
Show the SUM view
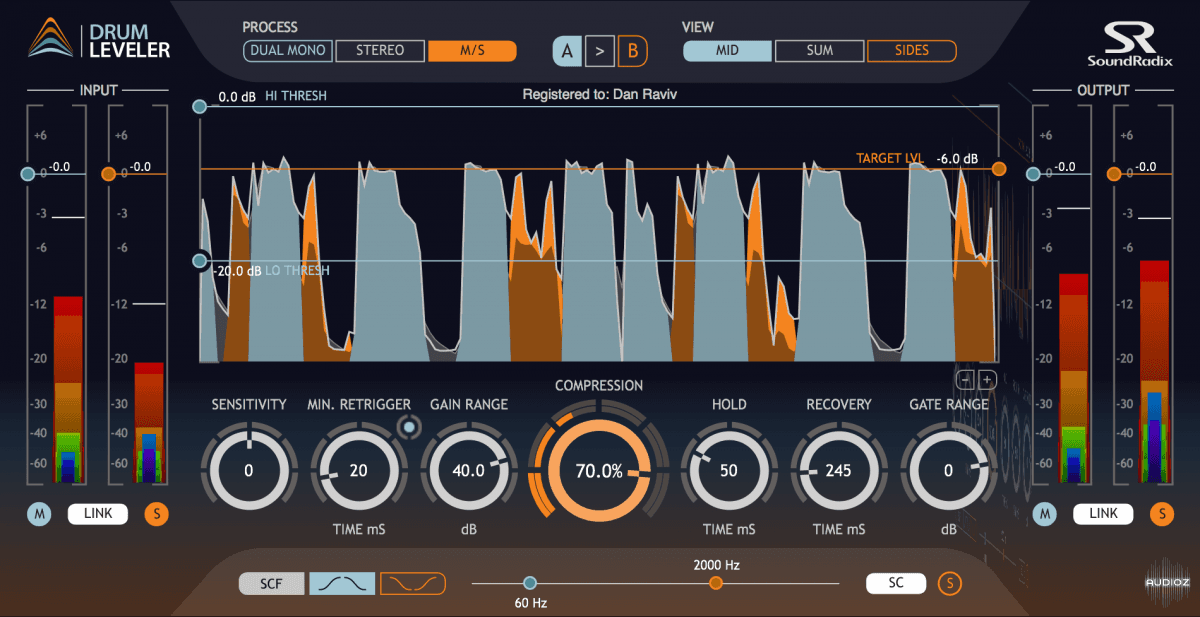pyautogui.click(x=820, y=51)
